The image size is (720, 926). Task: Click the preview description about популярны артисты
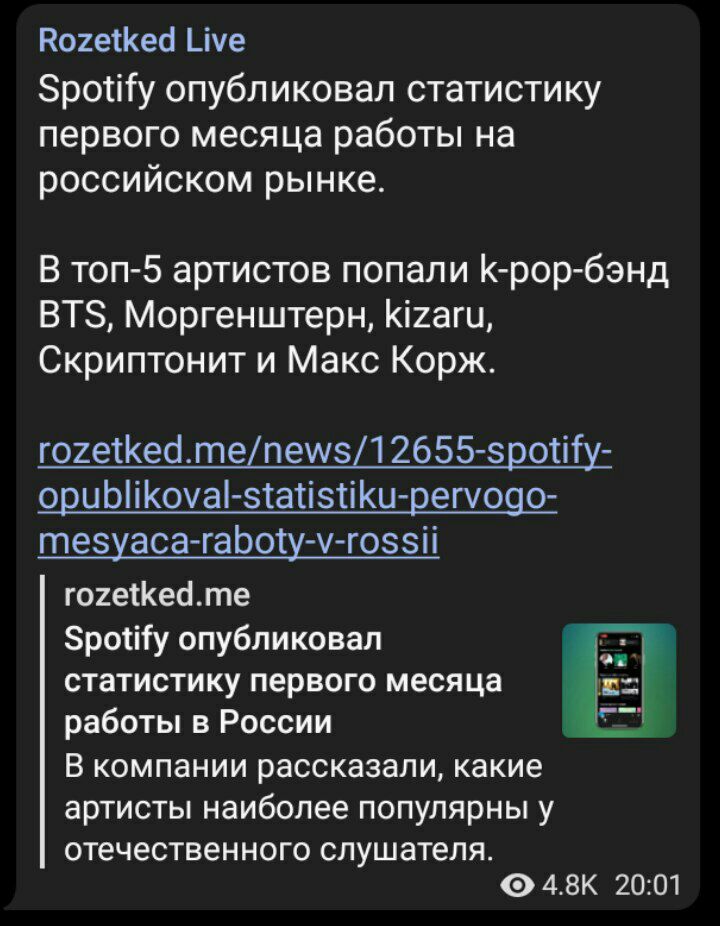[307, 808]
